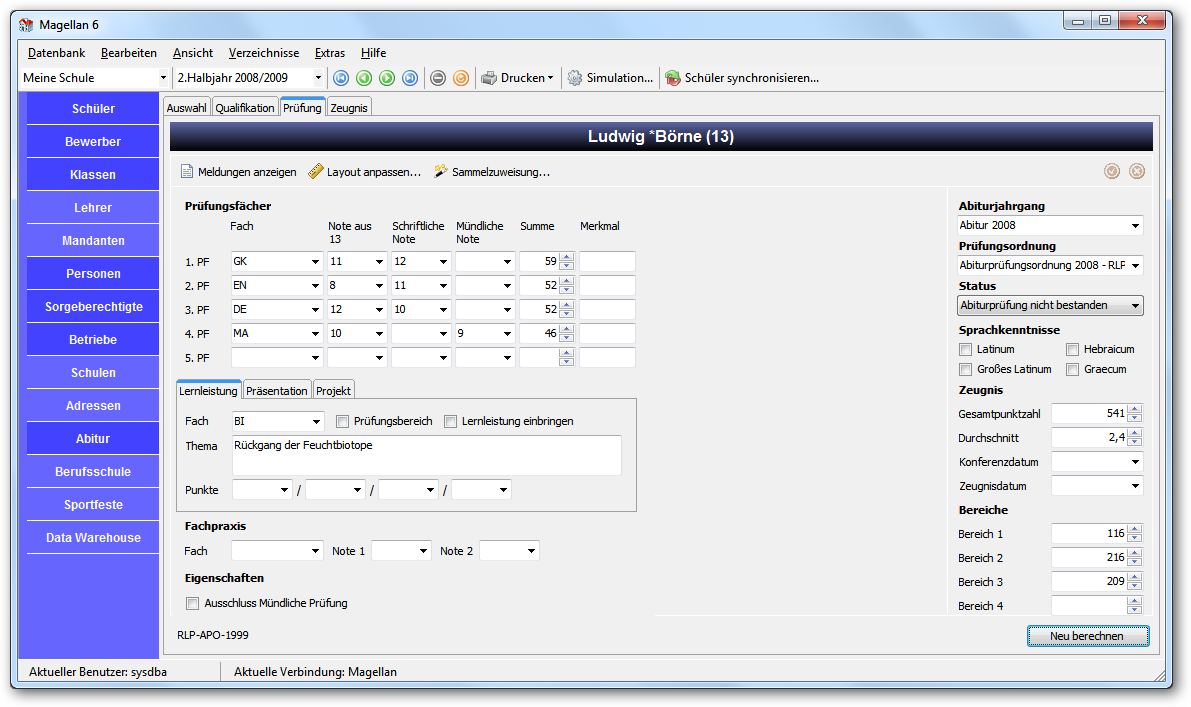
Task: Open the Drucken print menu
Action: pyautogui.click(x=517, y=78)
